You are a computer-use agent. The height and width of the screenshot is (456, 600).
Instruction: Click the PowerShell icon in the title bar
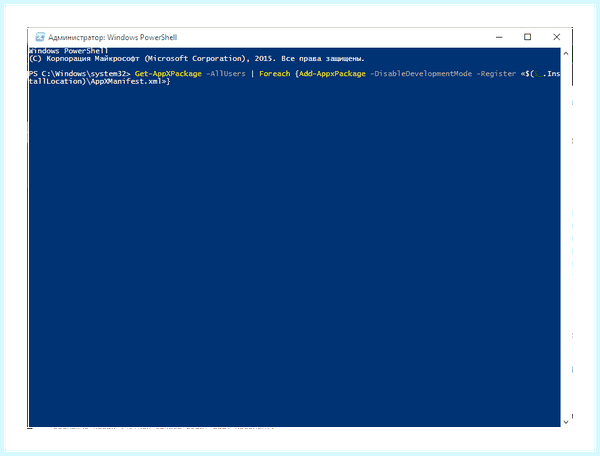coord(40,37)
